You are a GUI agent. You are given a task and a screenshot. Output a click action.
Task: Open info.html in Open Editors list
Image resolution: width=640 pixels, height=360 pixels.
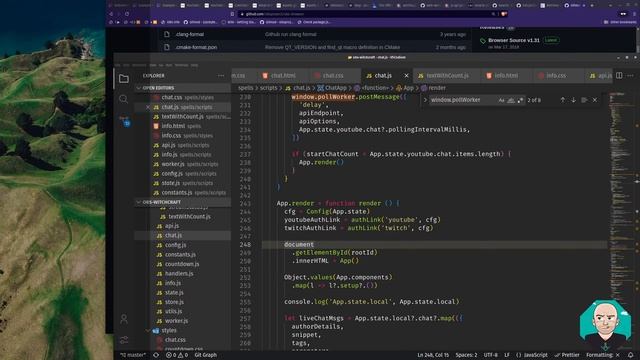(182, 126)
